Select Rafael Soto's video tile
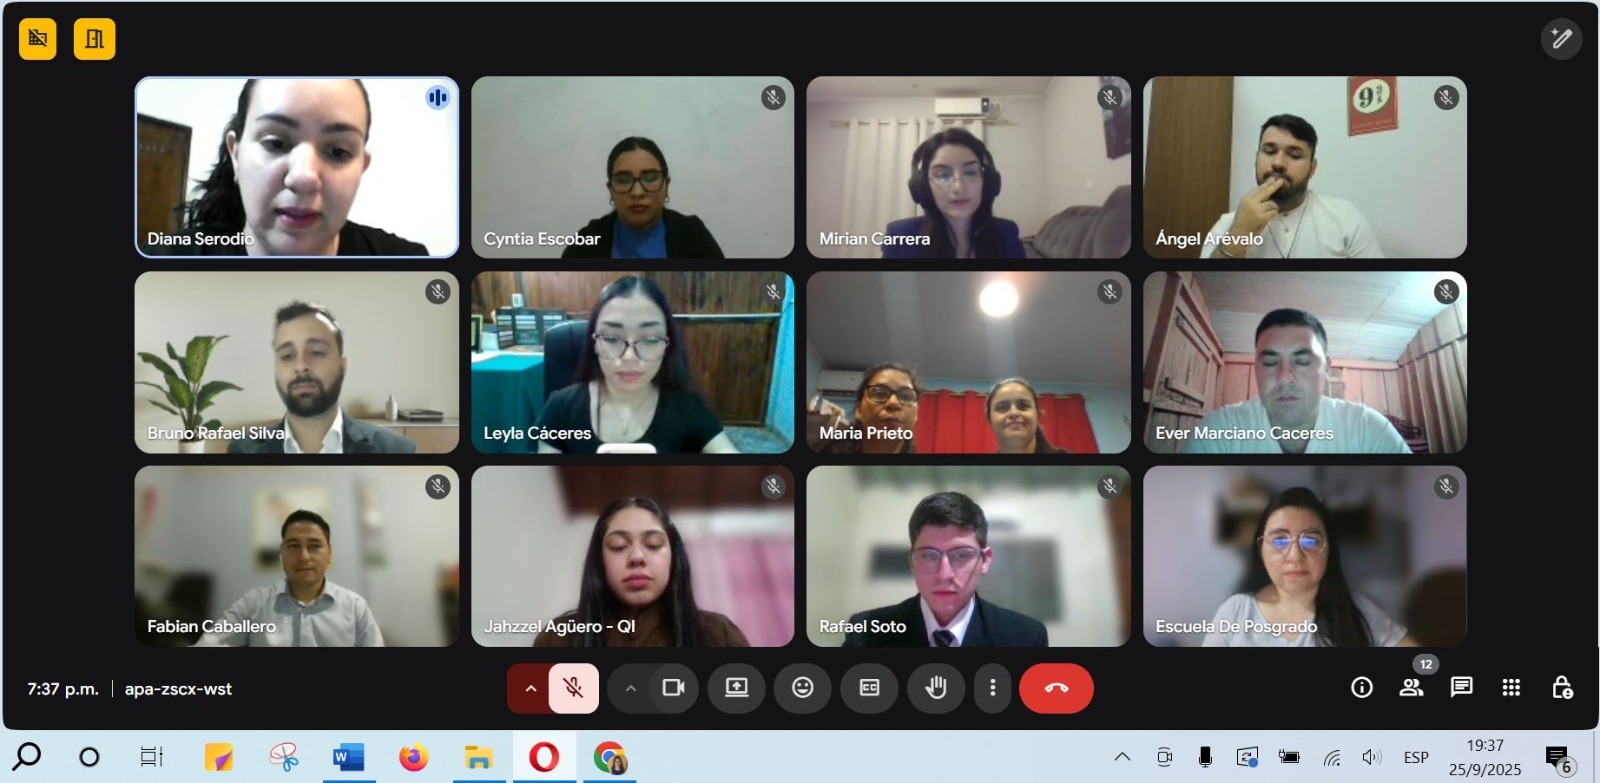This screenshot has height=783, width=1600. 968,556
